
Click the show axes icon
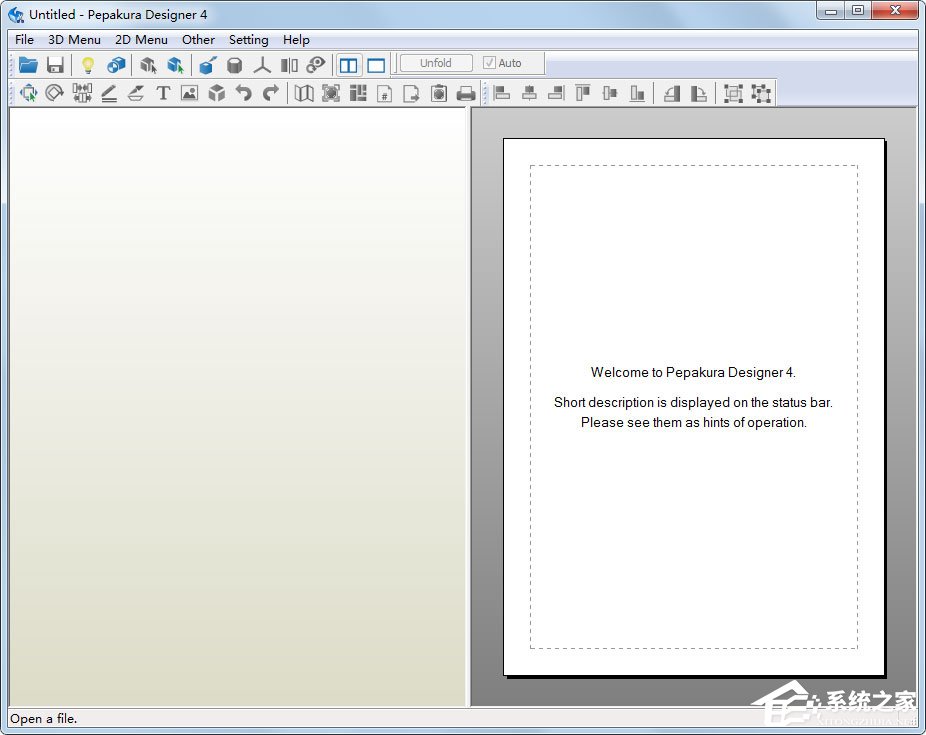click(262, 65)
